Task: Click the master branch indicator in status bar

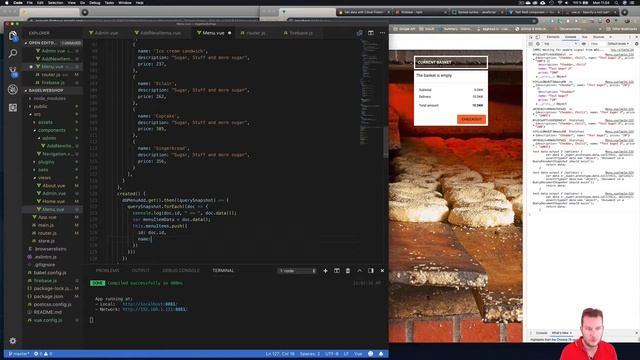Action: tap(19, 354)
